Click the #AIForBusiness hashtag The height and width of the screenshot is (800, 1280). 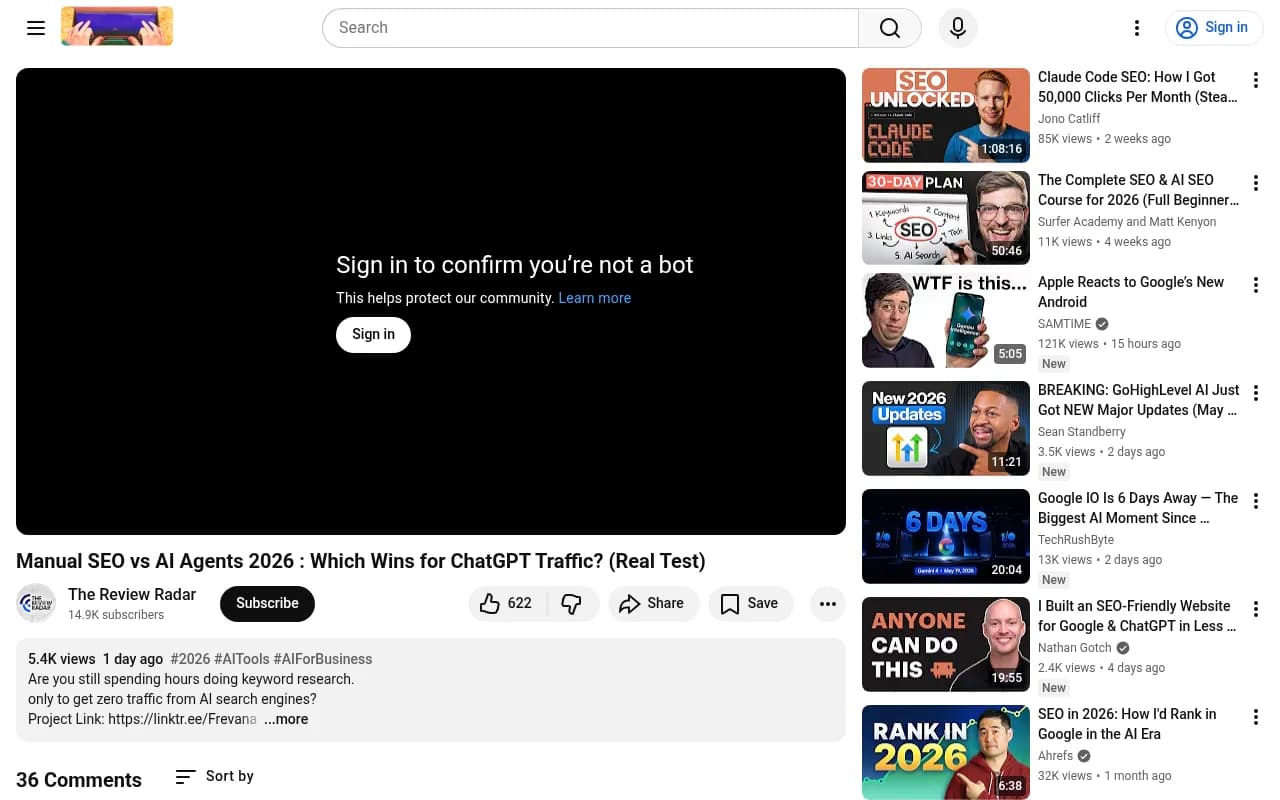pyautogui.click(x=322, y=659)
